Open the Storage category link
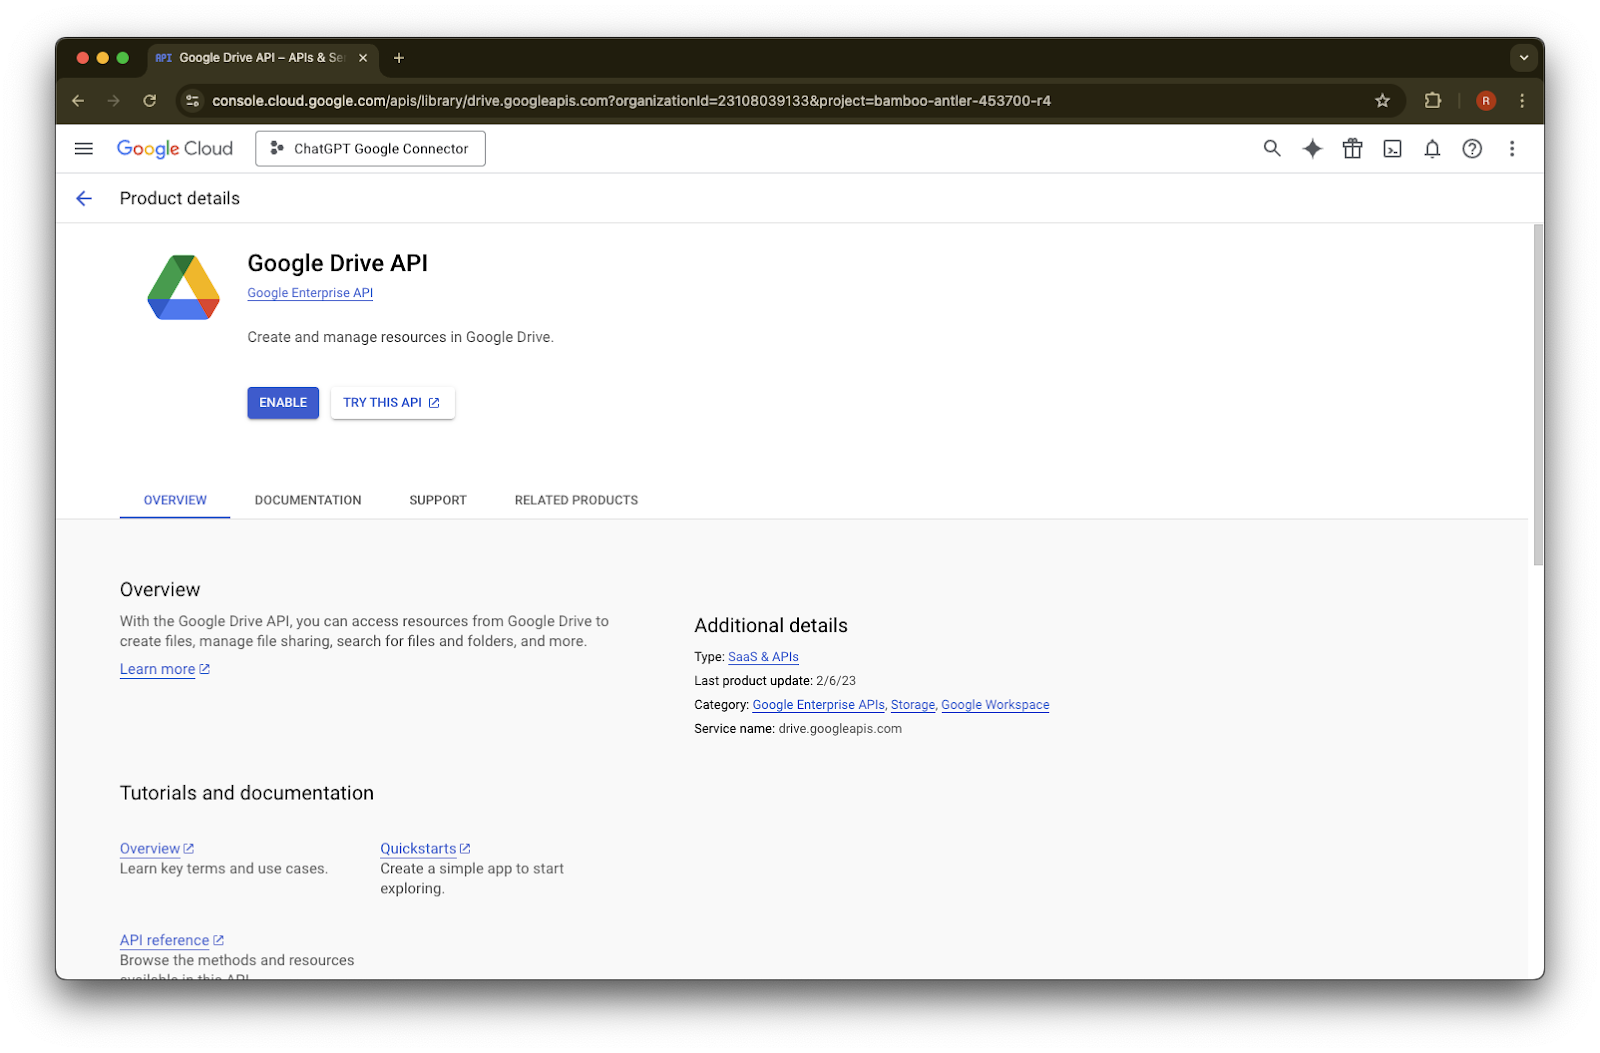1600x1053 pixels. click(x=913, y=705)
